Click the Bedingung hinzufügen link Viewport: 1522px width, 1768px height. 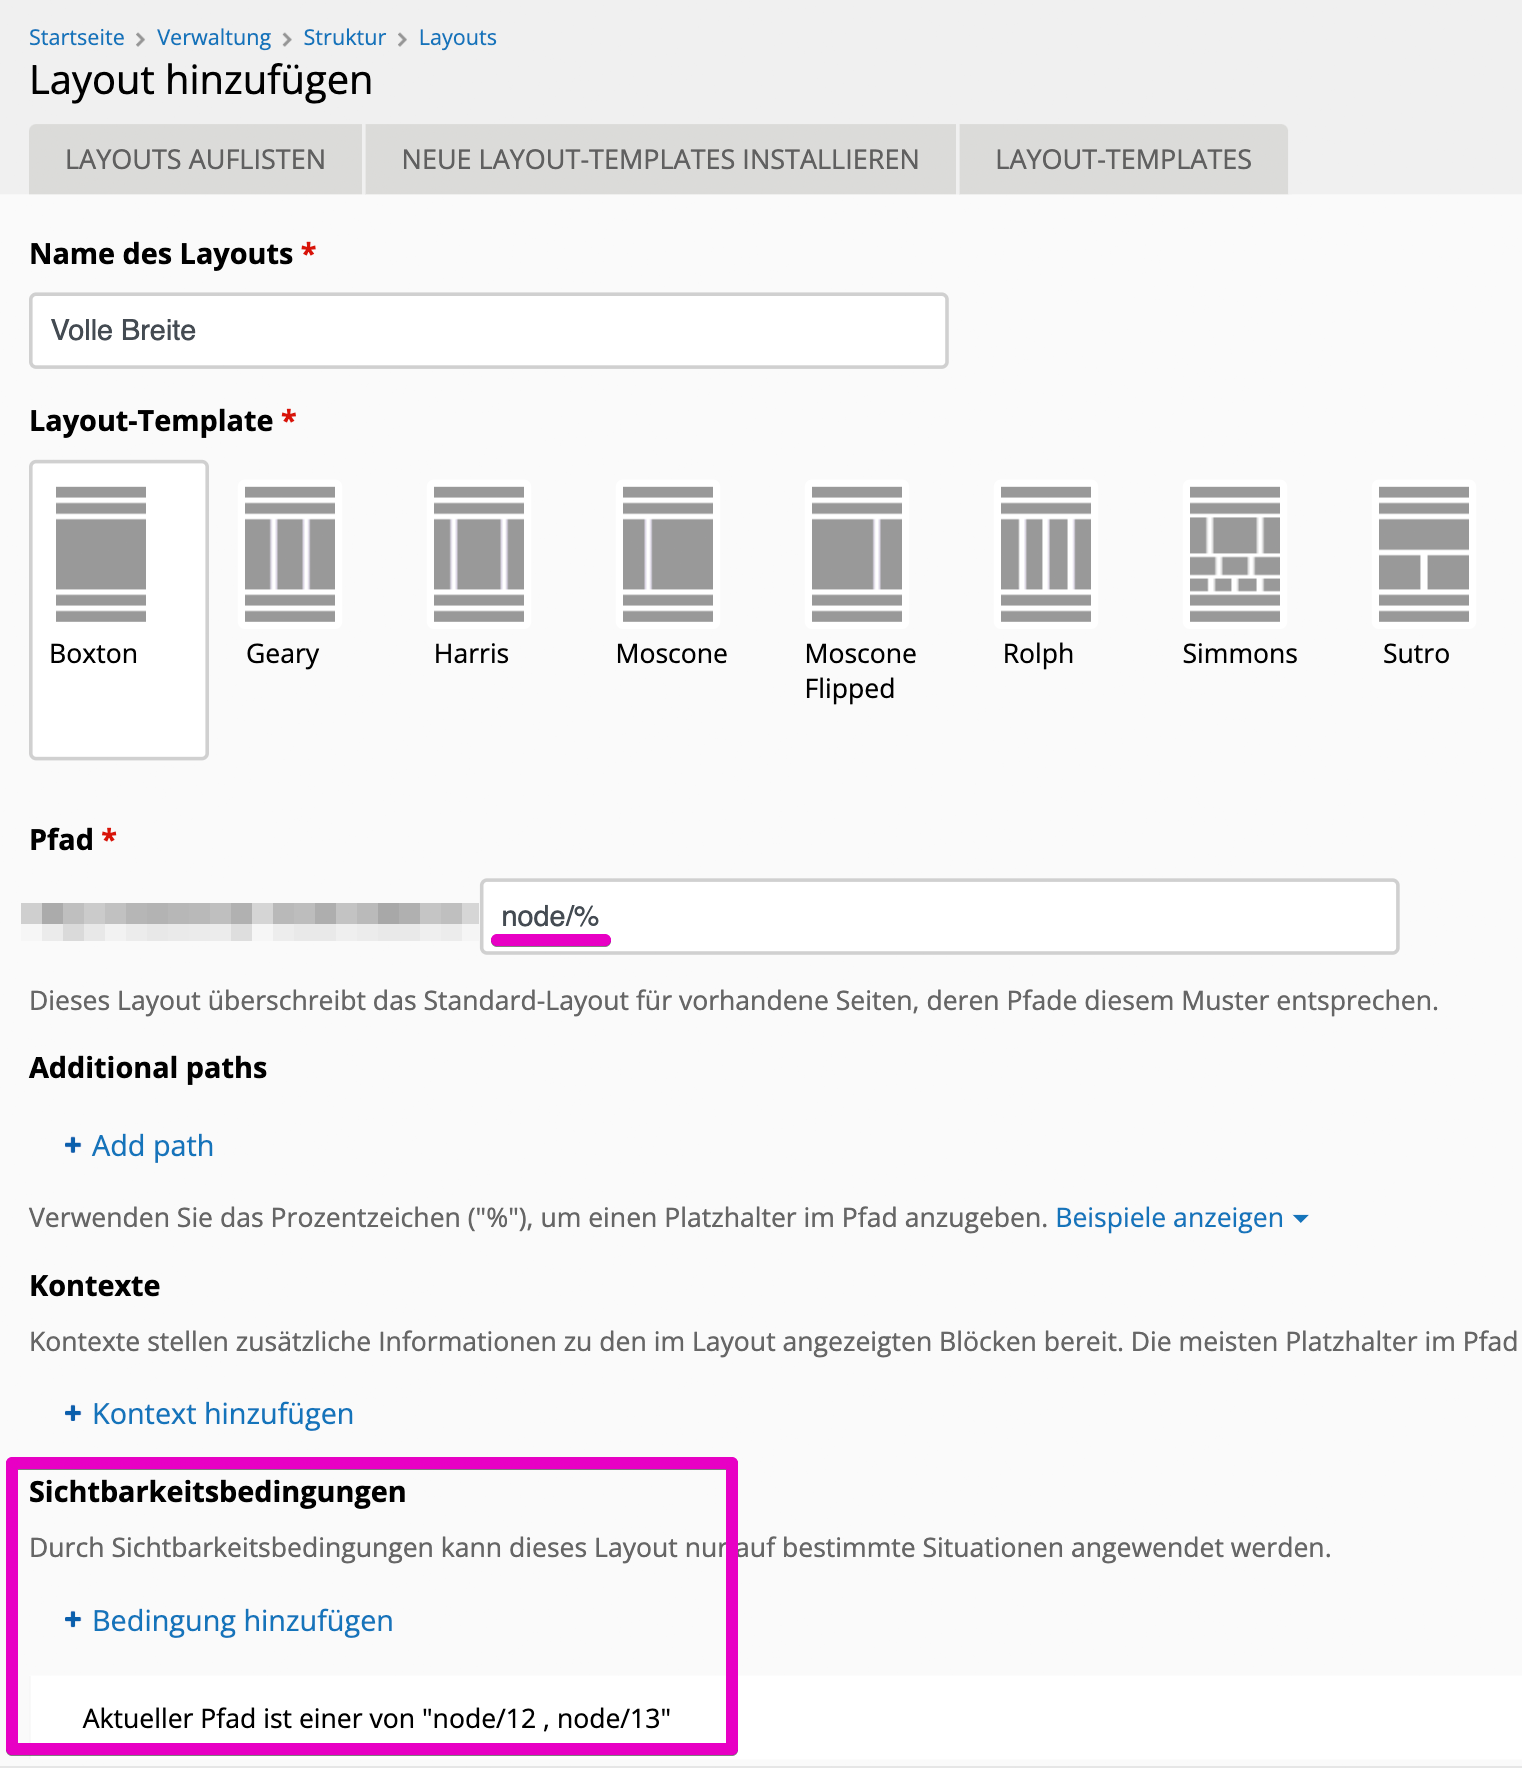pyautogui.click(x=243, y=1620)
